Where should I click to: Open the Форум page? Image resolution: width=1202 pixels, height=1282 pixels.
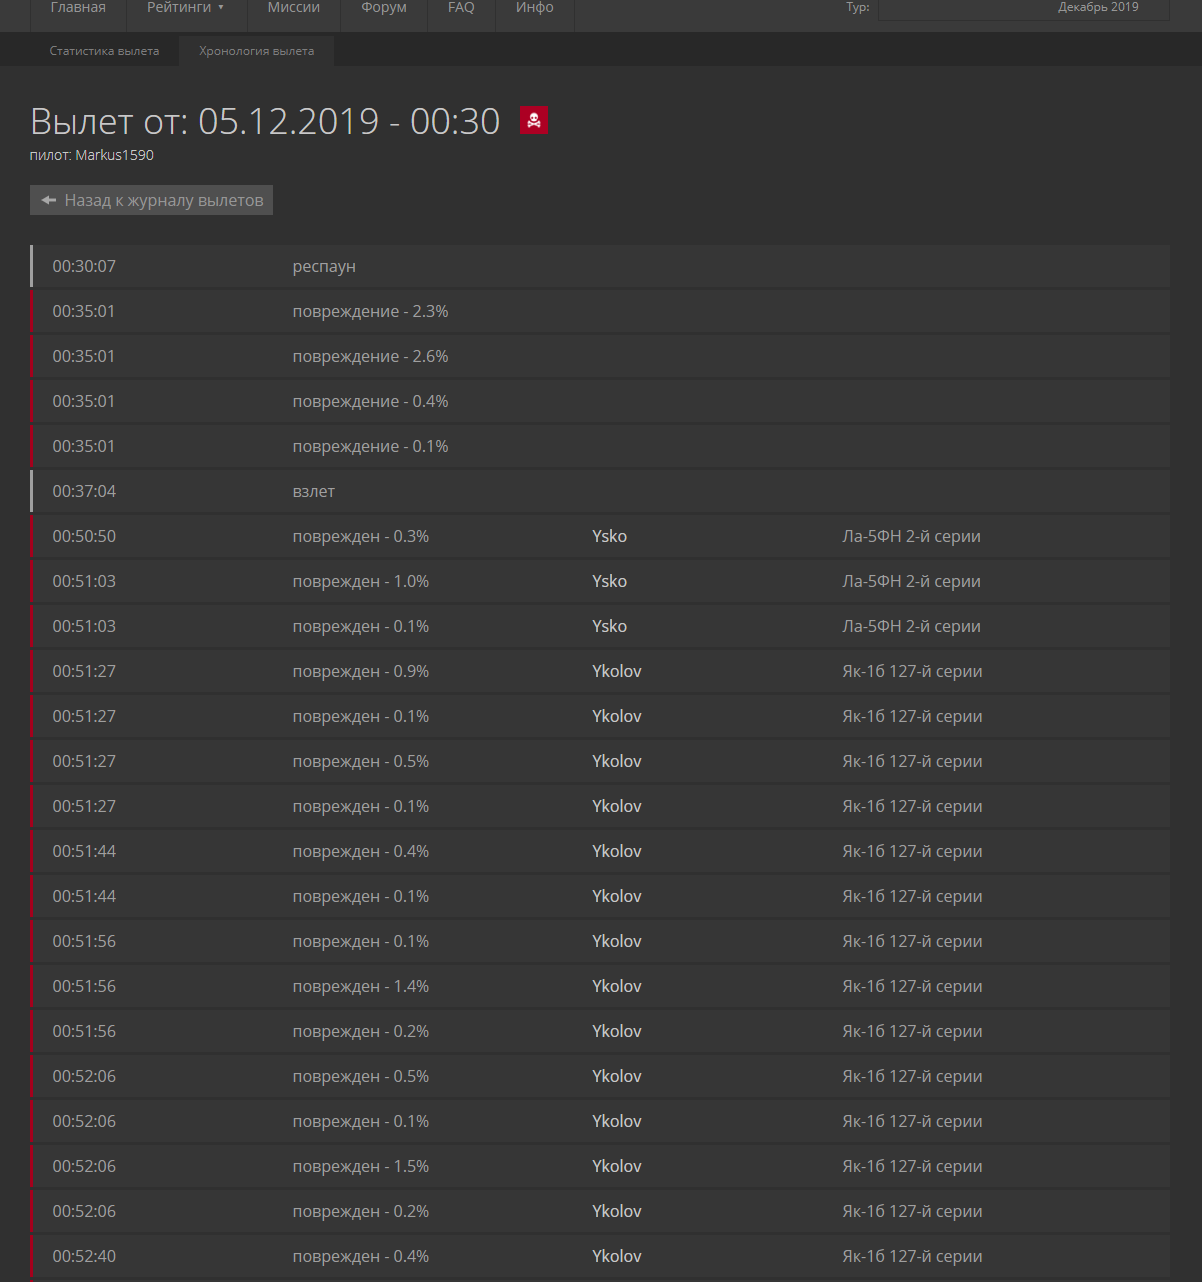click(x=384, y=8)
